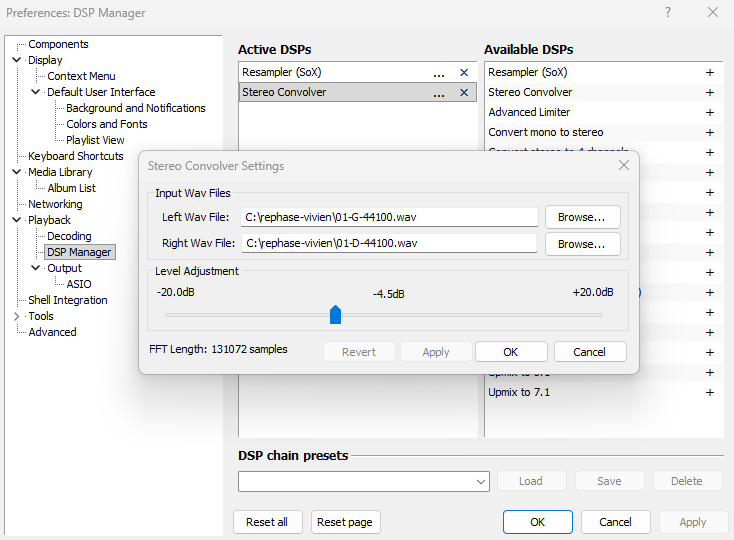Click Apply in Stereo Convolver Settings

coord(436,352)
